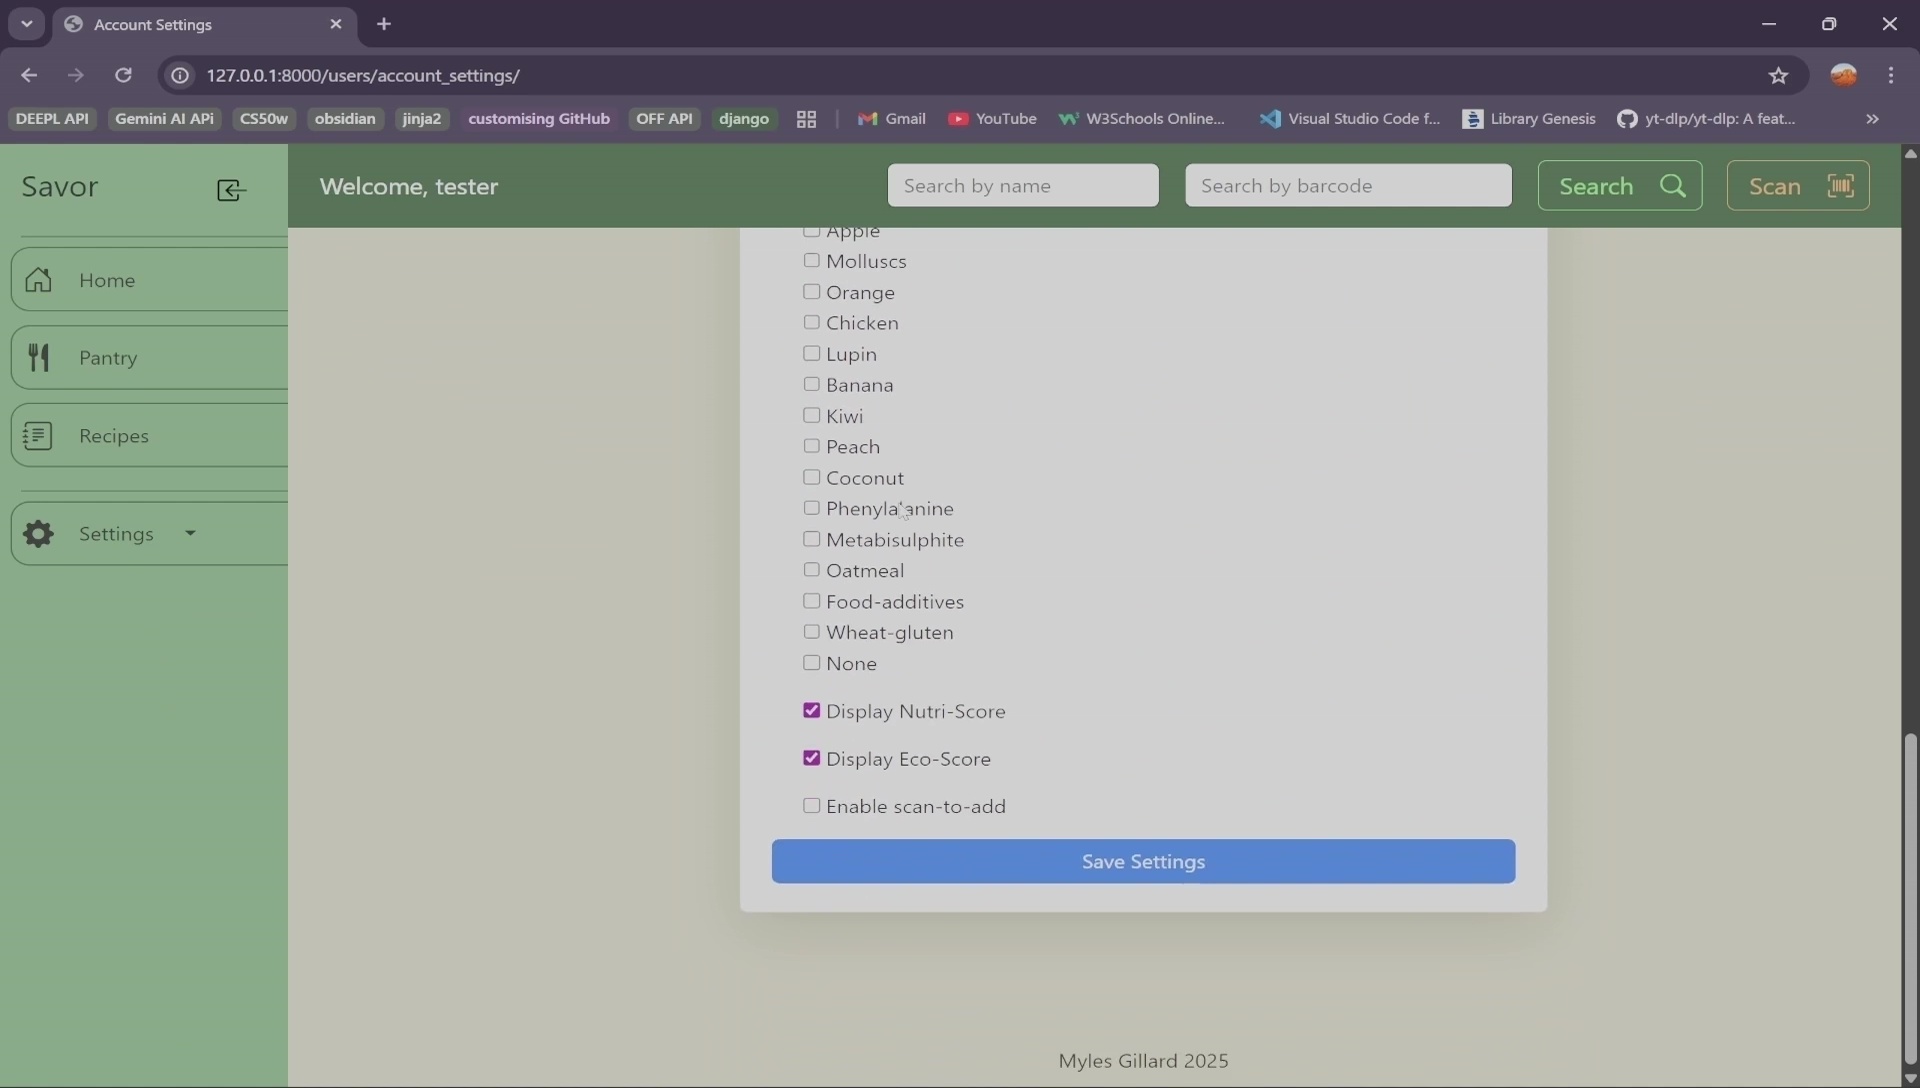Click inside the Search by name field
Viewport: 1920px width, 1088px height.
[1022, 185]
